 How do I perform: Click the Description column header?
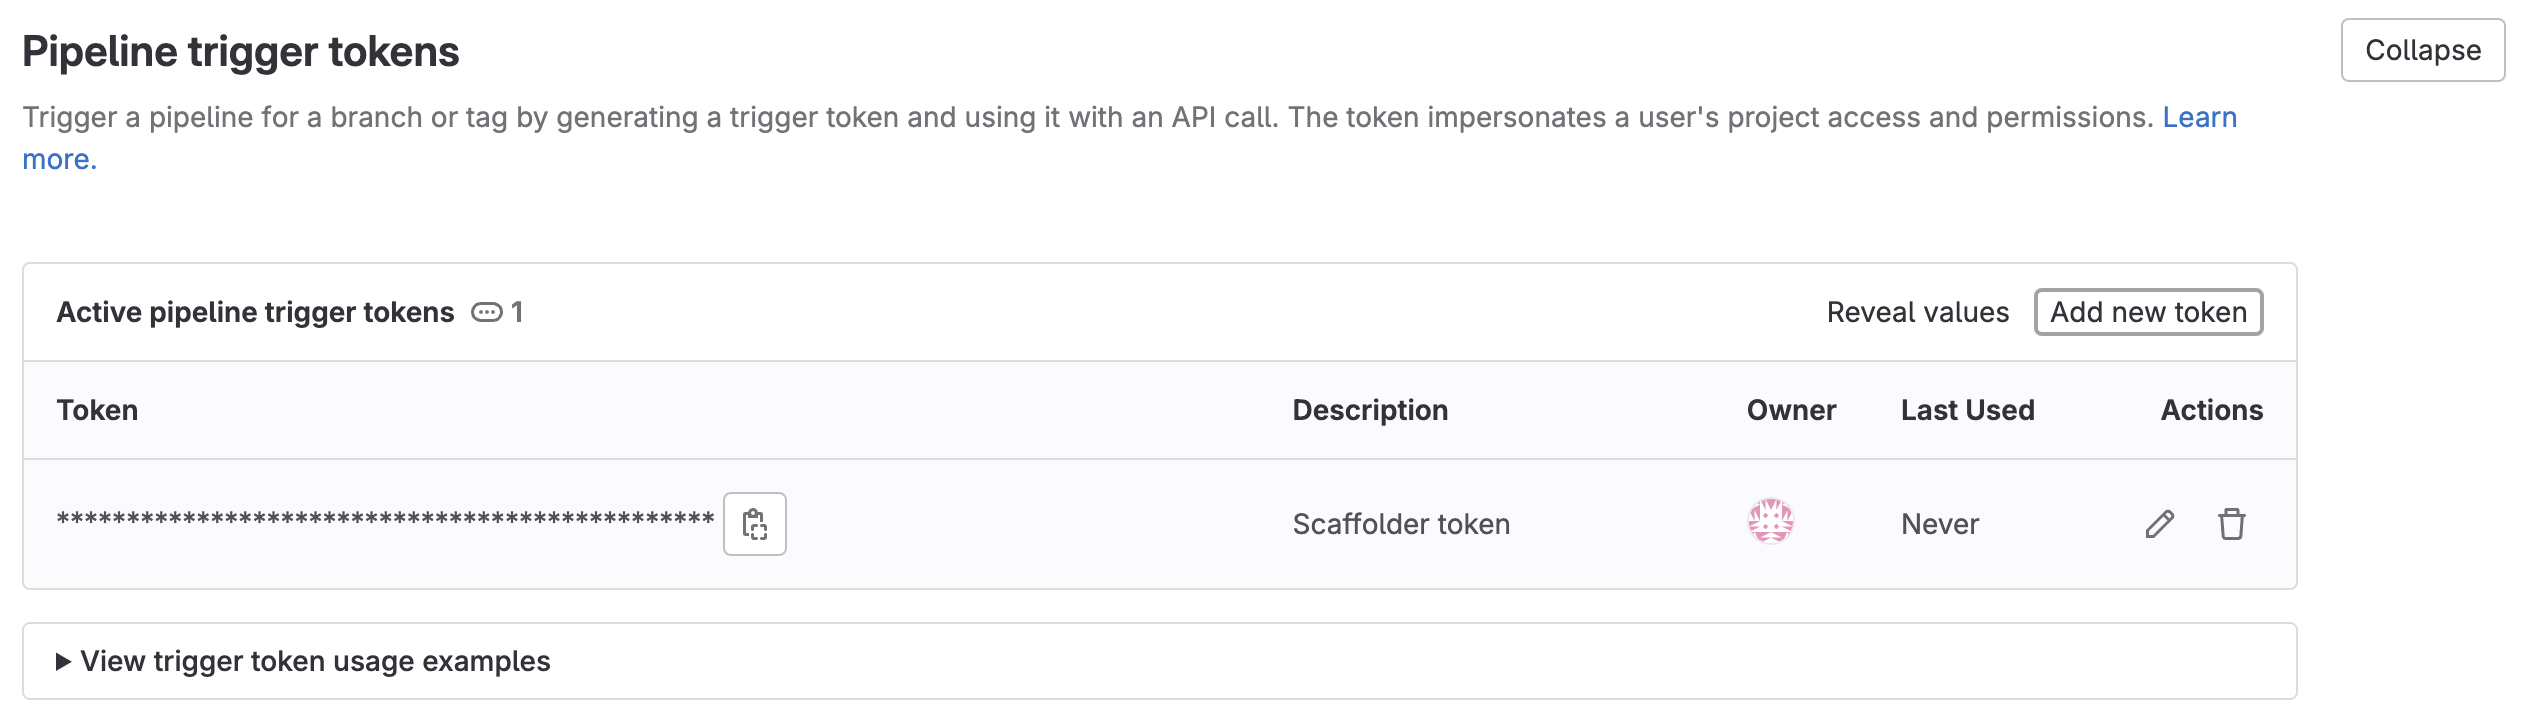pyautogui.click(x=1369, y=410)
